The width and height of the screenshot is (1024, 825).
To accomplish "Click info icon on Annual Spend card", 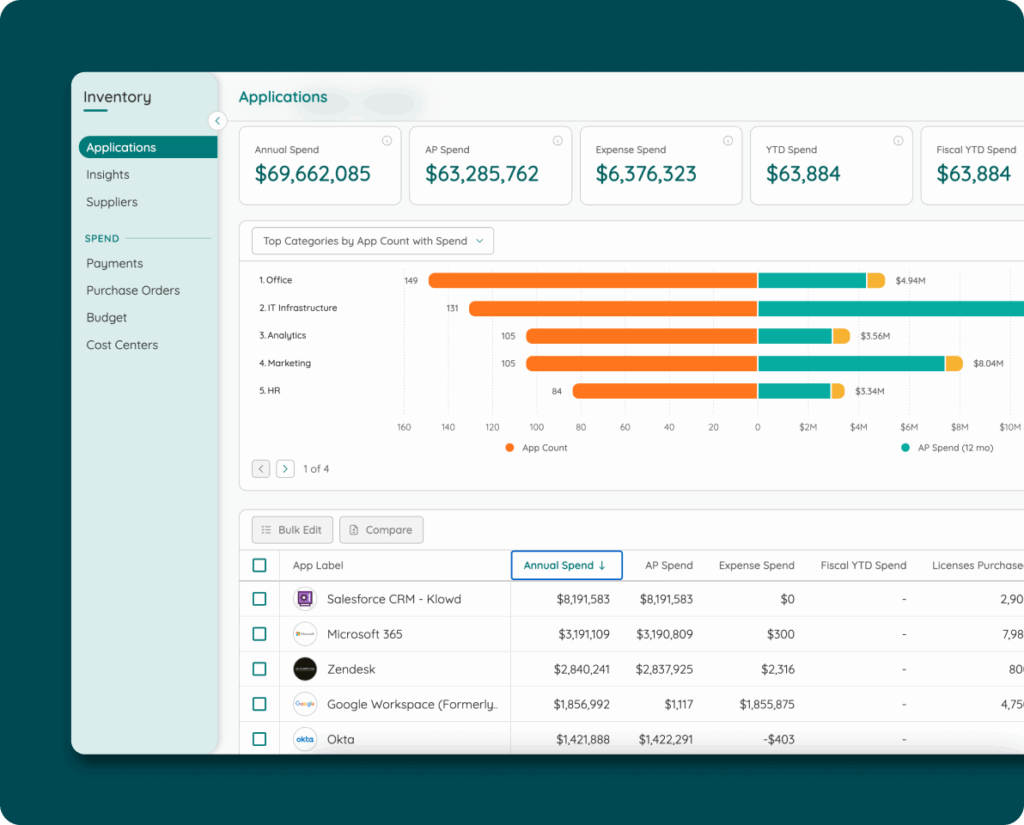I will click(x=387, y=141).
